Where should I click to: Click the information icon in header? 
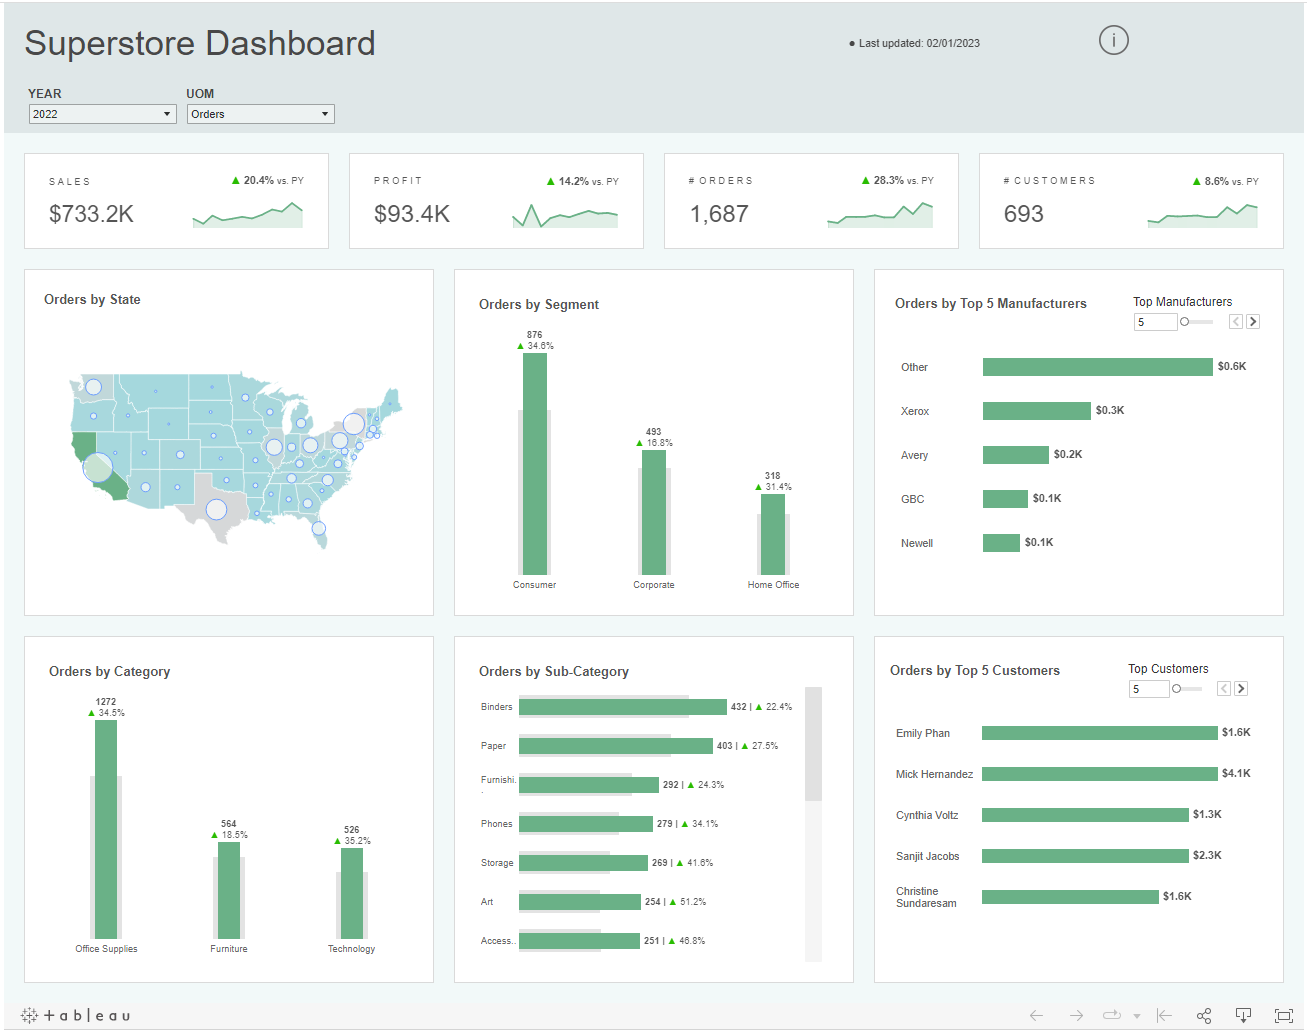click(1113, 40)
